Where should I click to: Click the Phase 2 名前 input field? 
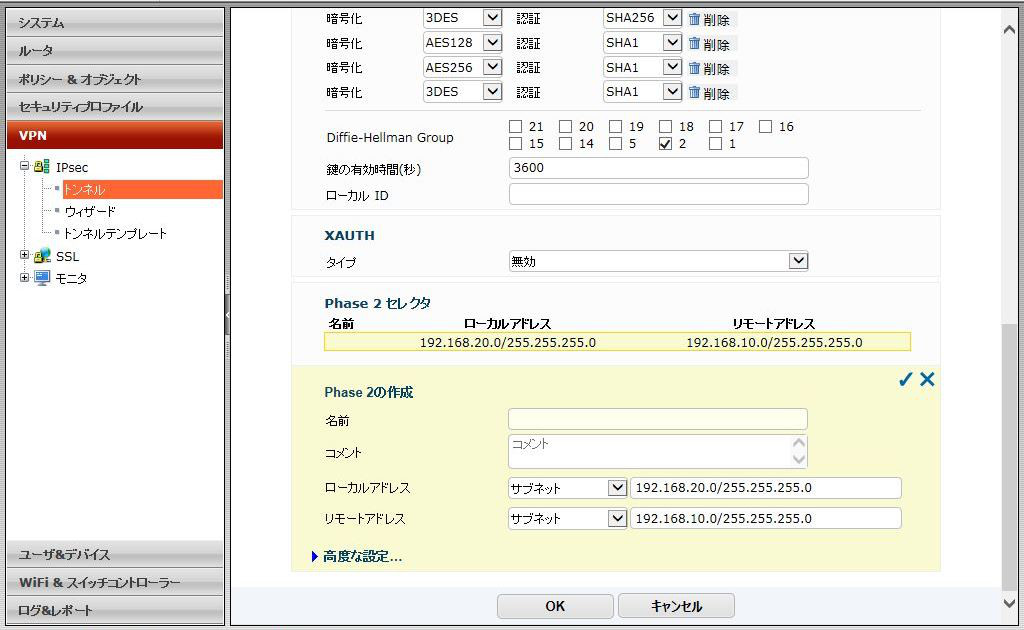click(x=657, y=420)
